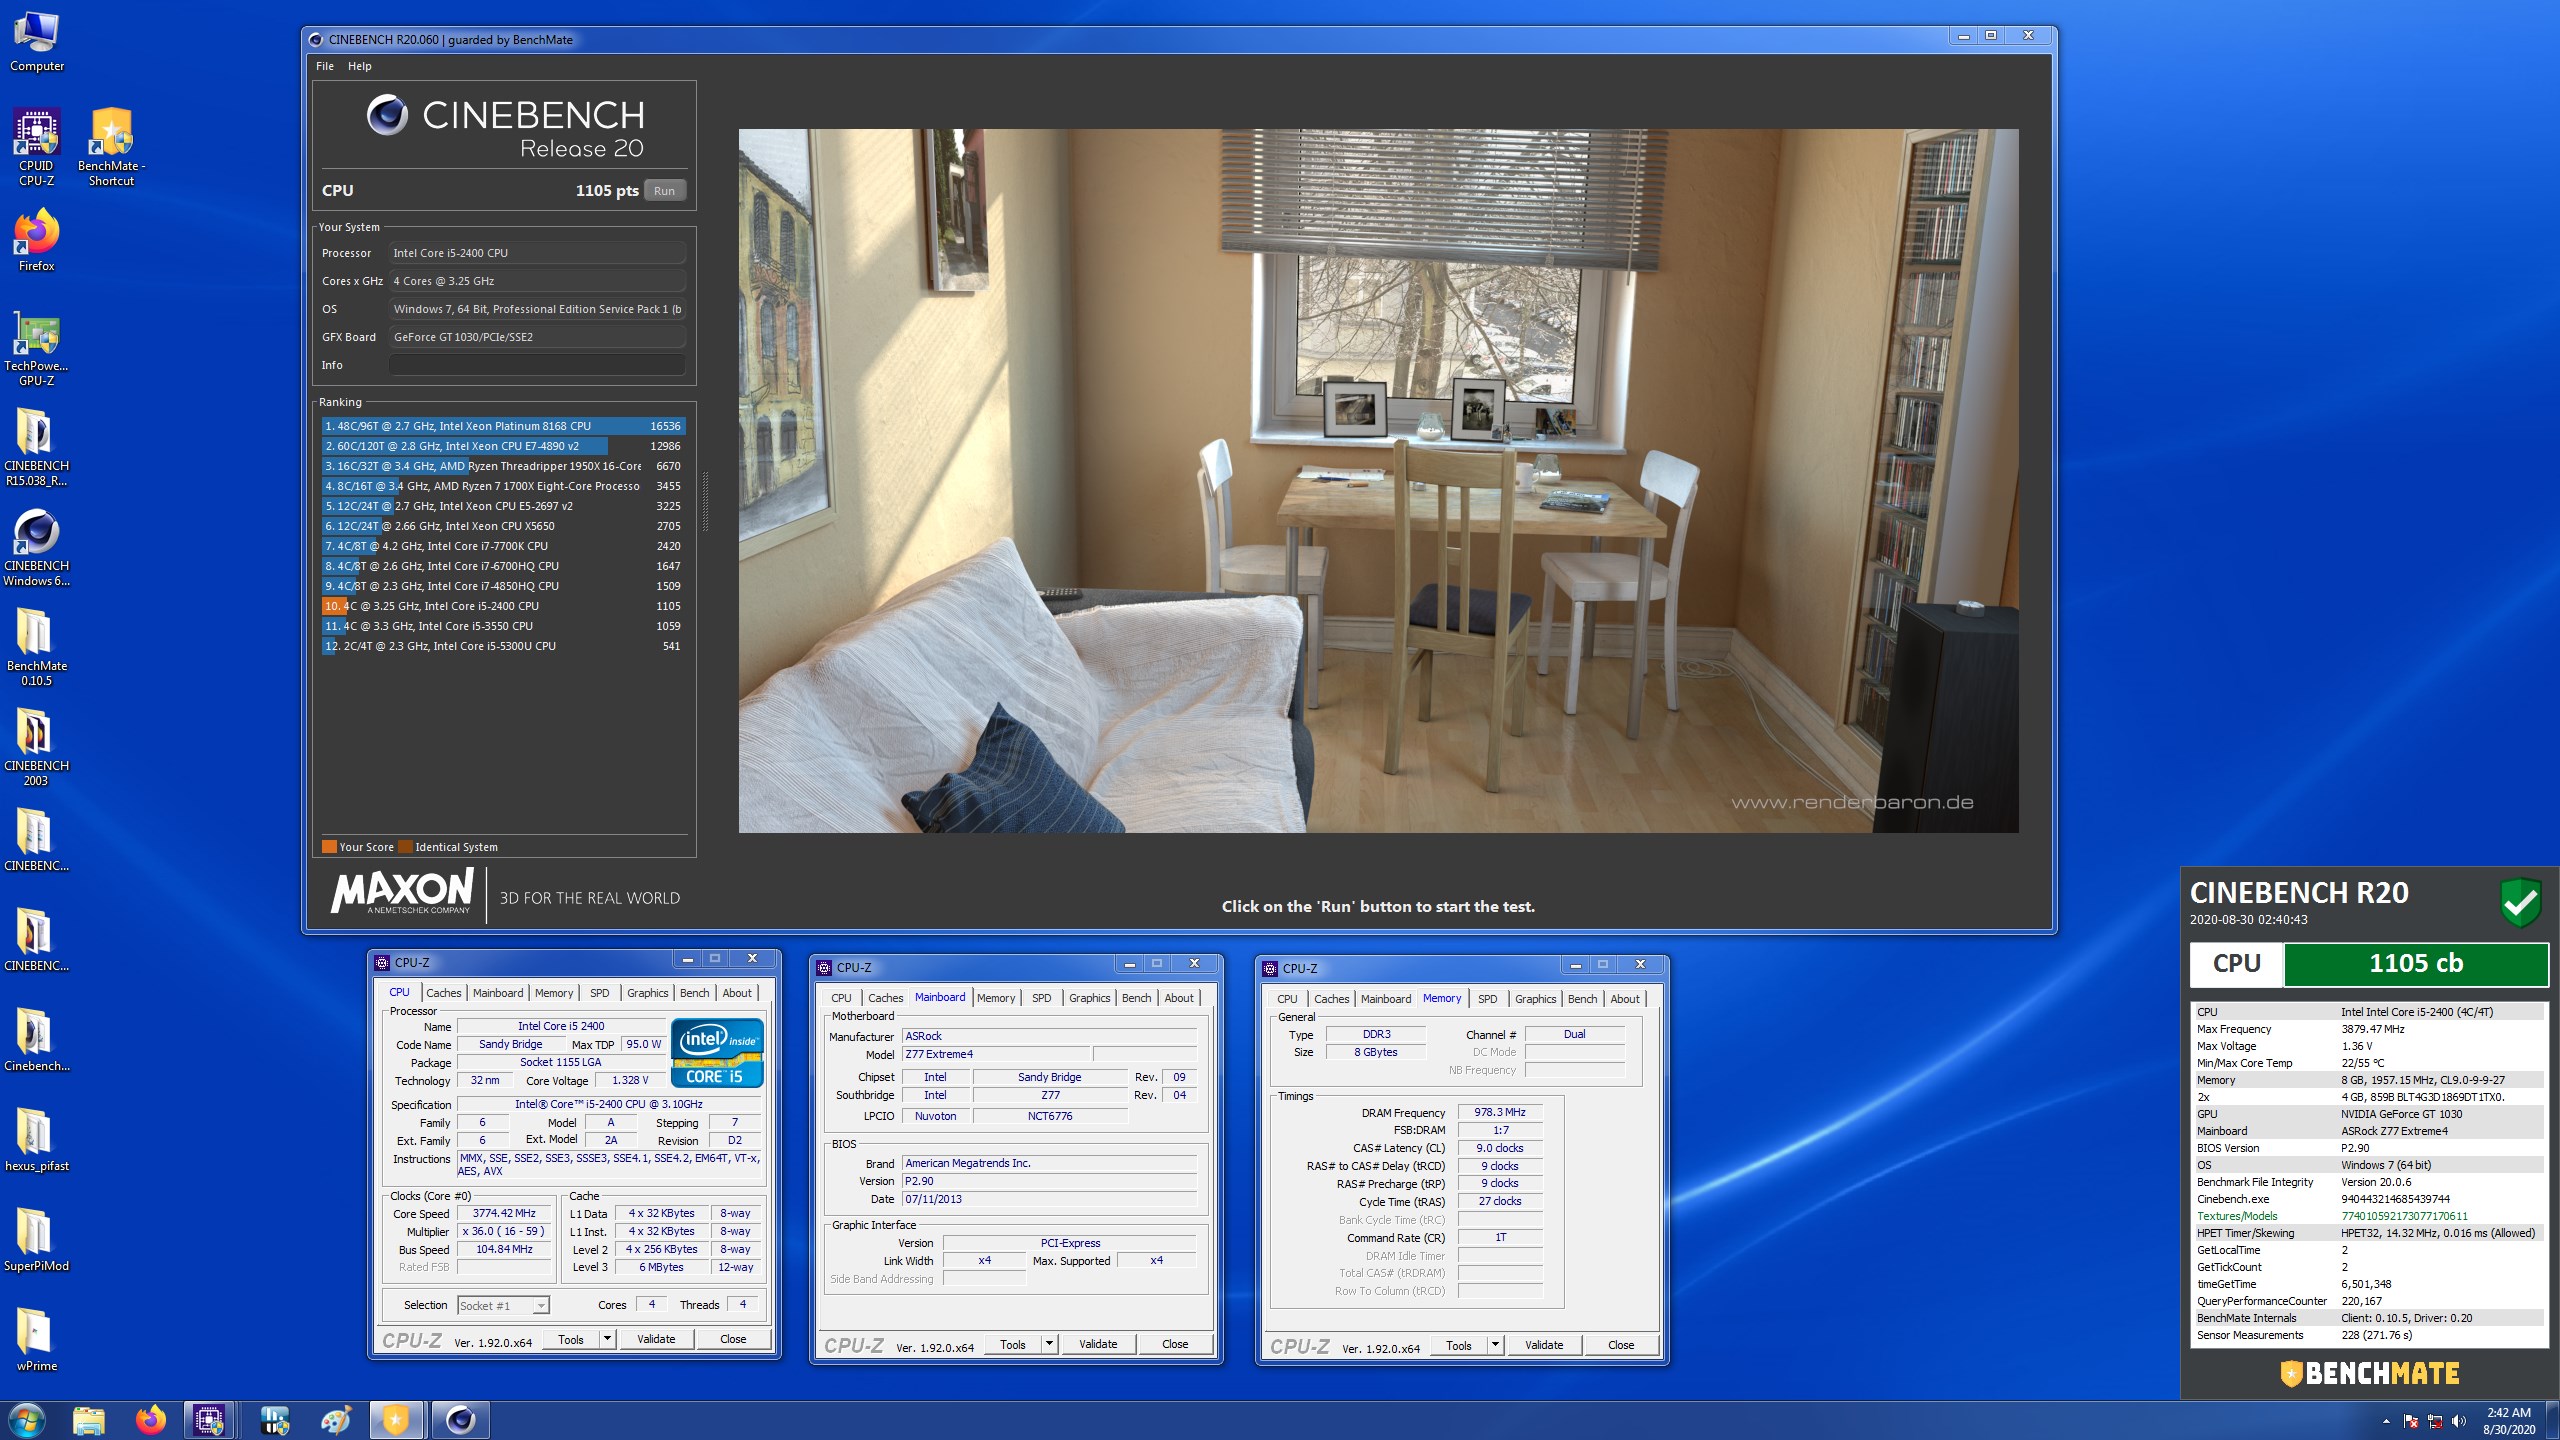The height and width of the screenshot is (1440, 2560).
Task: Open the Cinebench File menu
Action: click(325, 66)
